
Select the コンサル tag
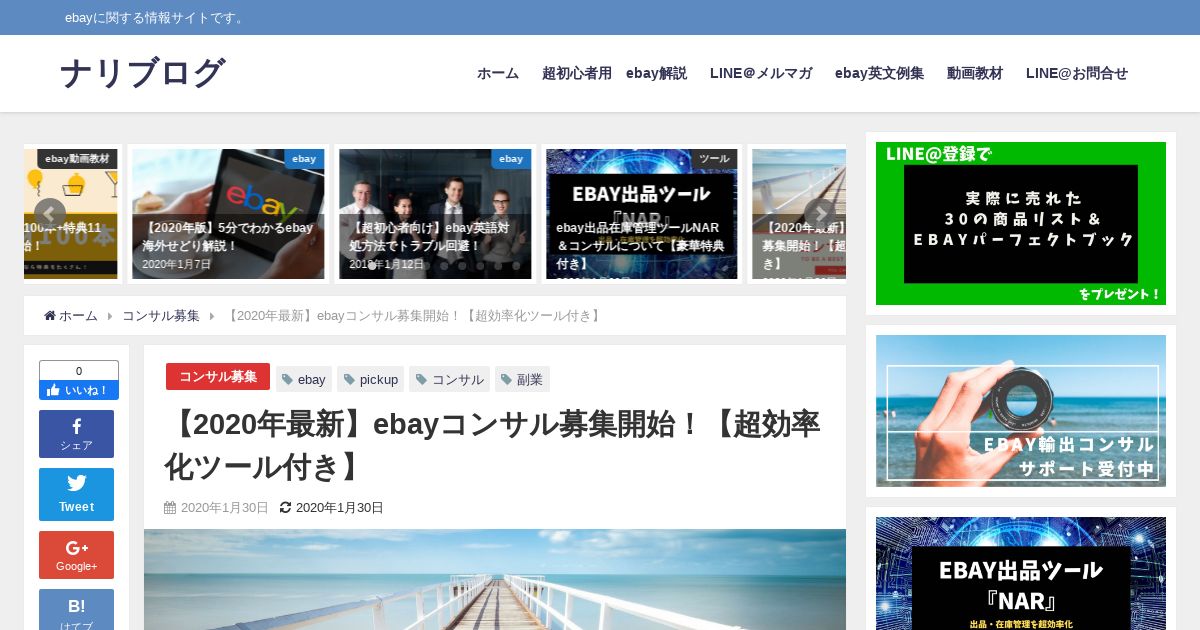[450, 379]
